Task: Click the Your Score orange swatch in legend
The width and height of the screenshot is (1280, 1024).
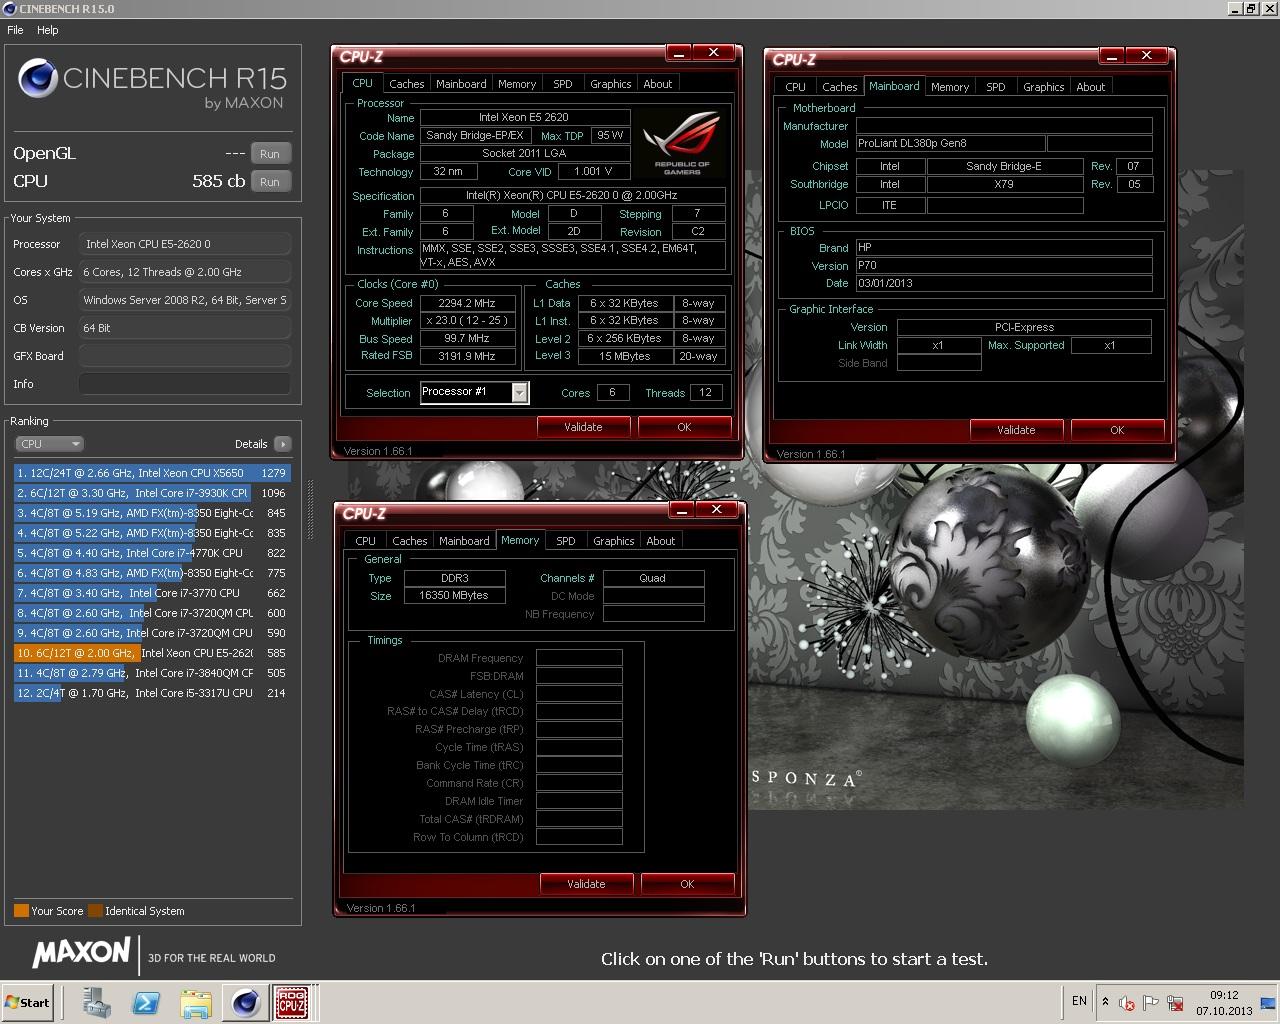Action: pos(21,911)
